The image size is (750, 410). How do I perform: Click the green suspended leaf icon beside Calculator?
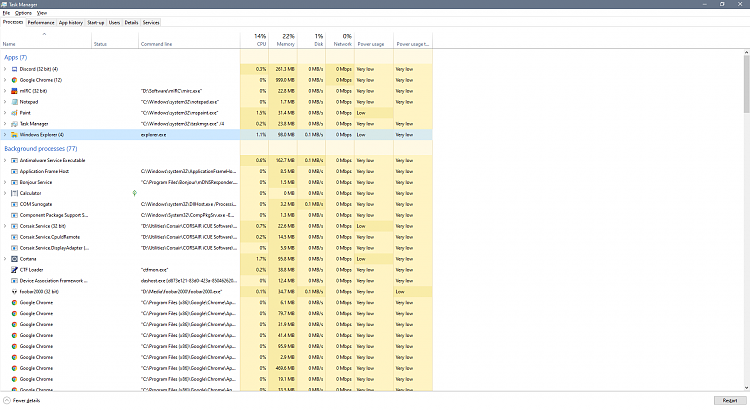pos(134,193)
